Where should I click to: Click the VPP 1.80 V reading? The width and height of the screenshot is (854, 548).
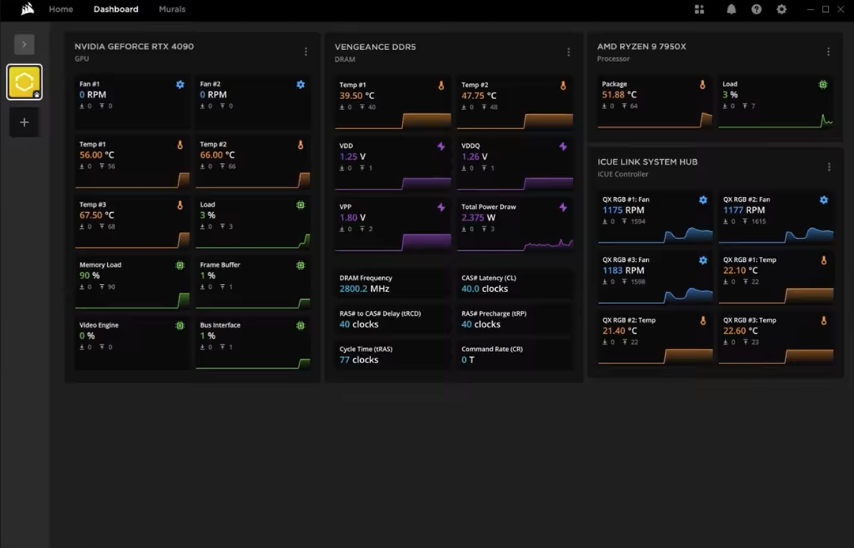pyautogui.click(x=353, y=218)
